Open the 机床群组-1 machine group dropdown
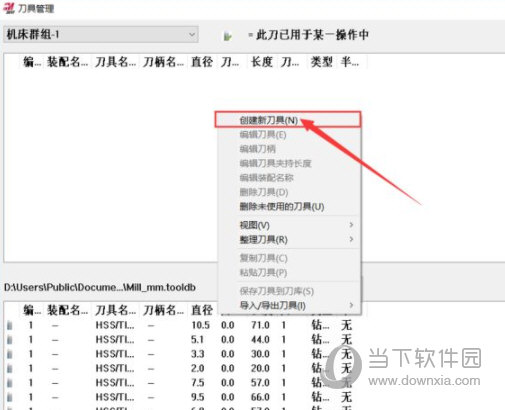This screenshot has width=505, height=410. click(101, 34)
